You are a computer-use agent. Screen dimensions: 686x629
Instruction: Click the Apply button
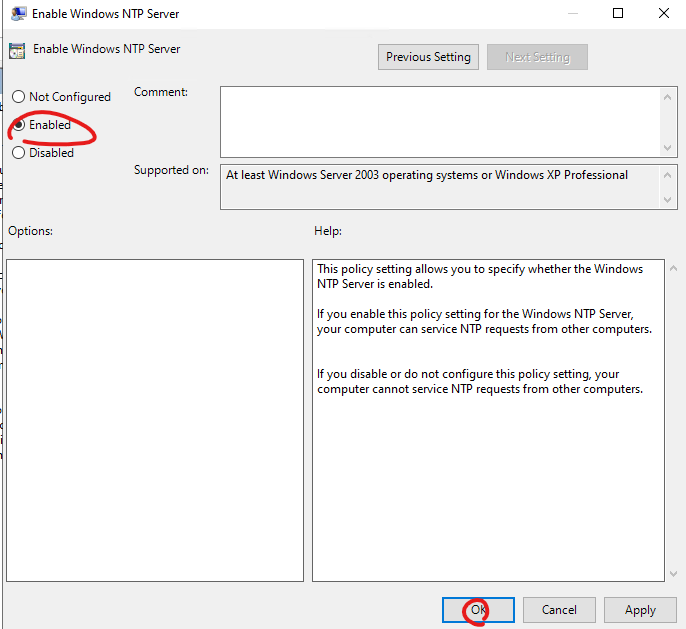pyautogui.click(x=640, y=610)
